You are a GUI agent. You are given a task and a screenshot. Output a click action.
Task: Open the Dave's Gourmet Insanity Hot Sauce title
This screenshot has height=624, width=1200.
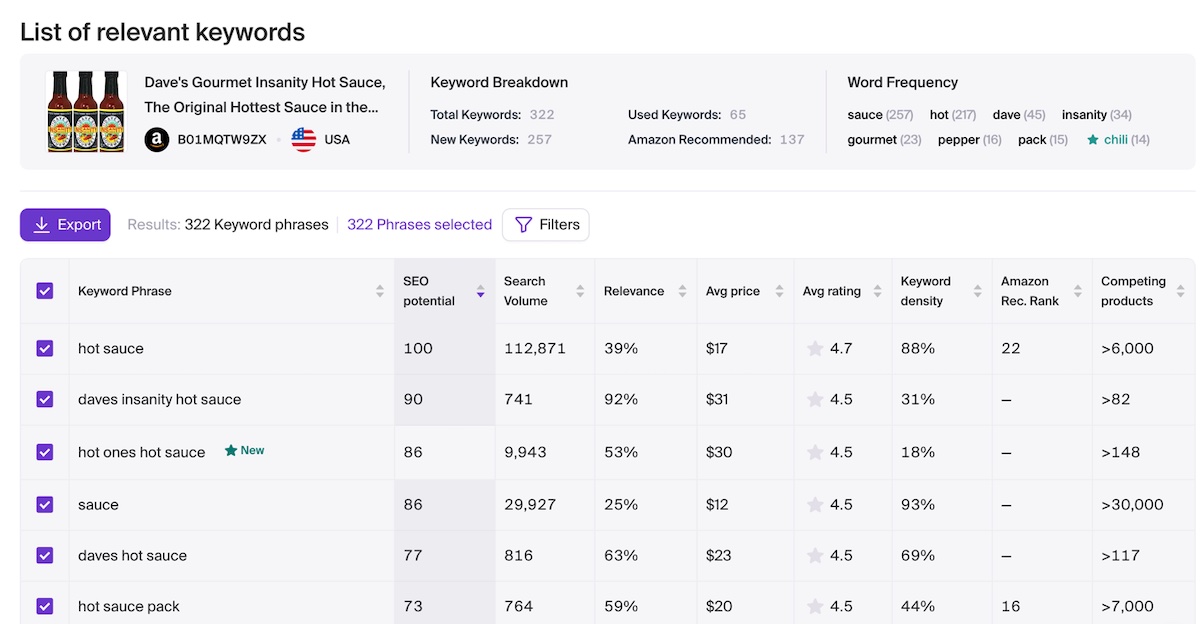coord(264,94)
